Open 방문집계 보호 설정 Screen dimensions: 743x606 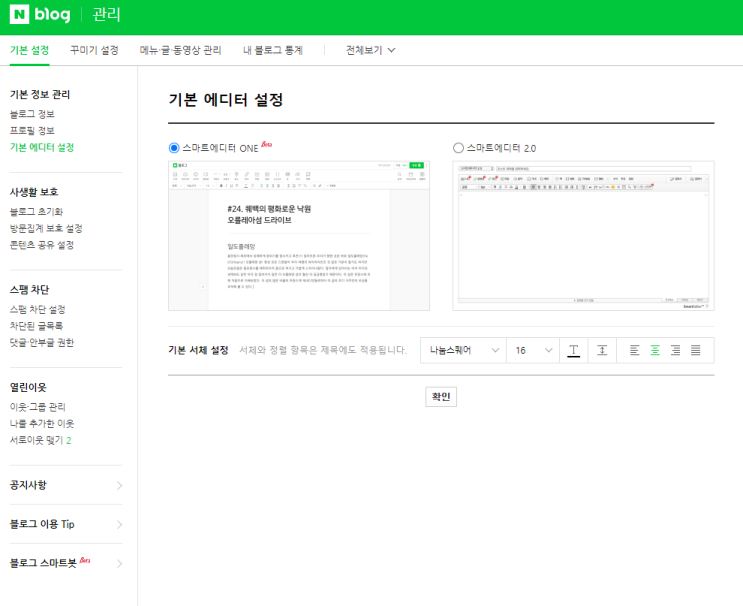pyautogui.click(x=46, y=228)
